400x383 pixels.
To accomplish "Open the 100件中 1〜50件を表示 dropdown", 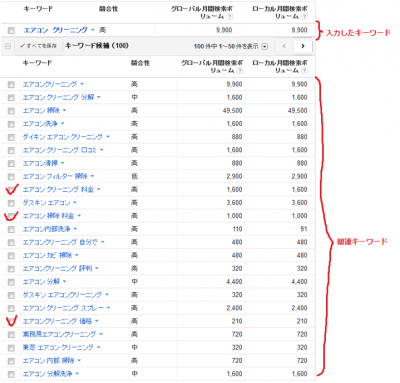I will (x=265, y=46).
